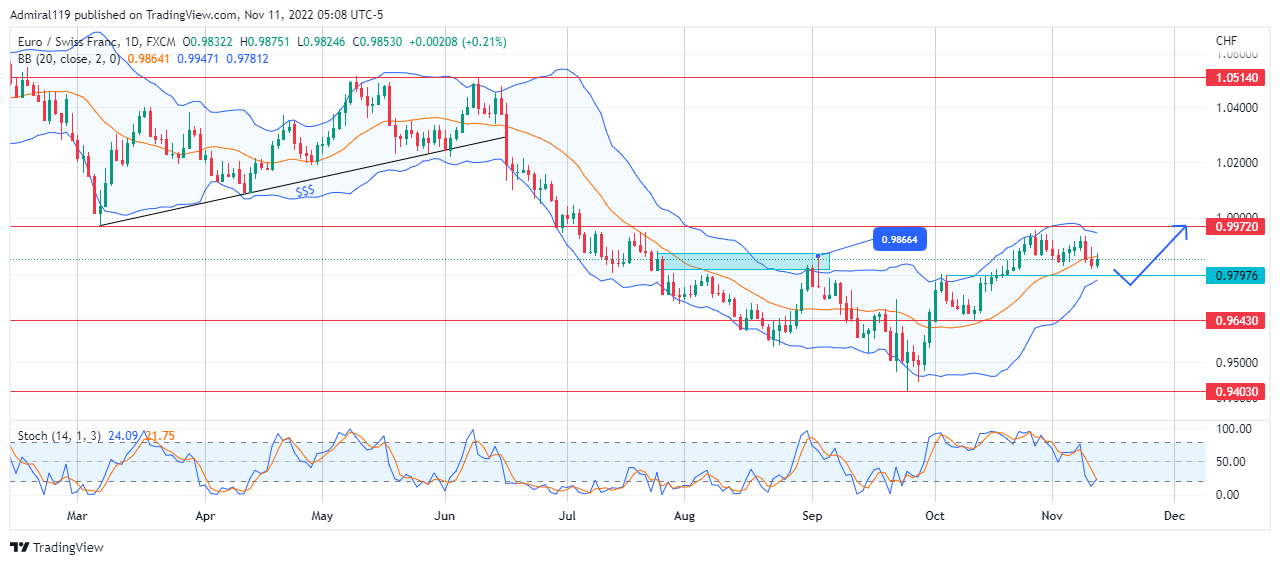1280x565 pixels.
Task: Click the Apr label on time axis
Action: [x=205, y=516]
